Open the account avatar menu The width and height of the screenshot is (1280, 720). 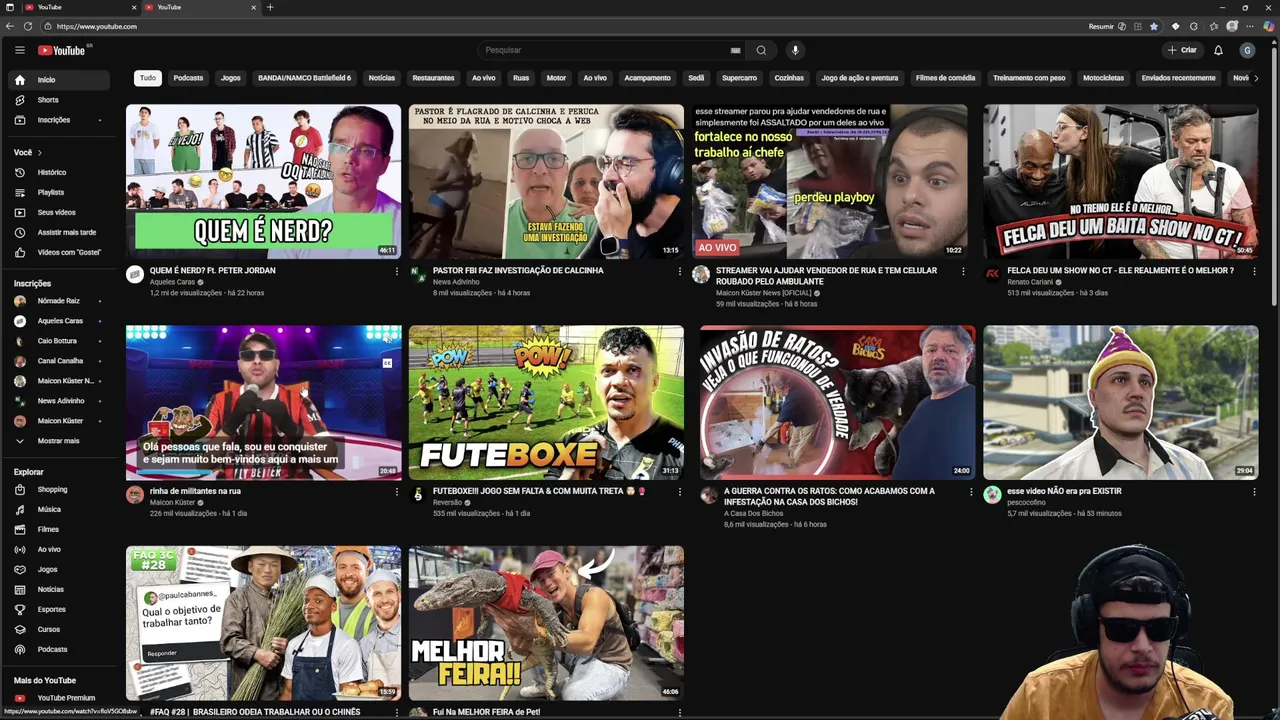pos(1247,50)
